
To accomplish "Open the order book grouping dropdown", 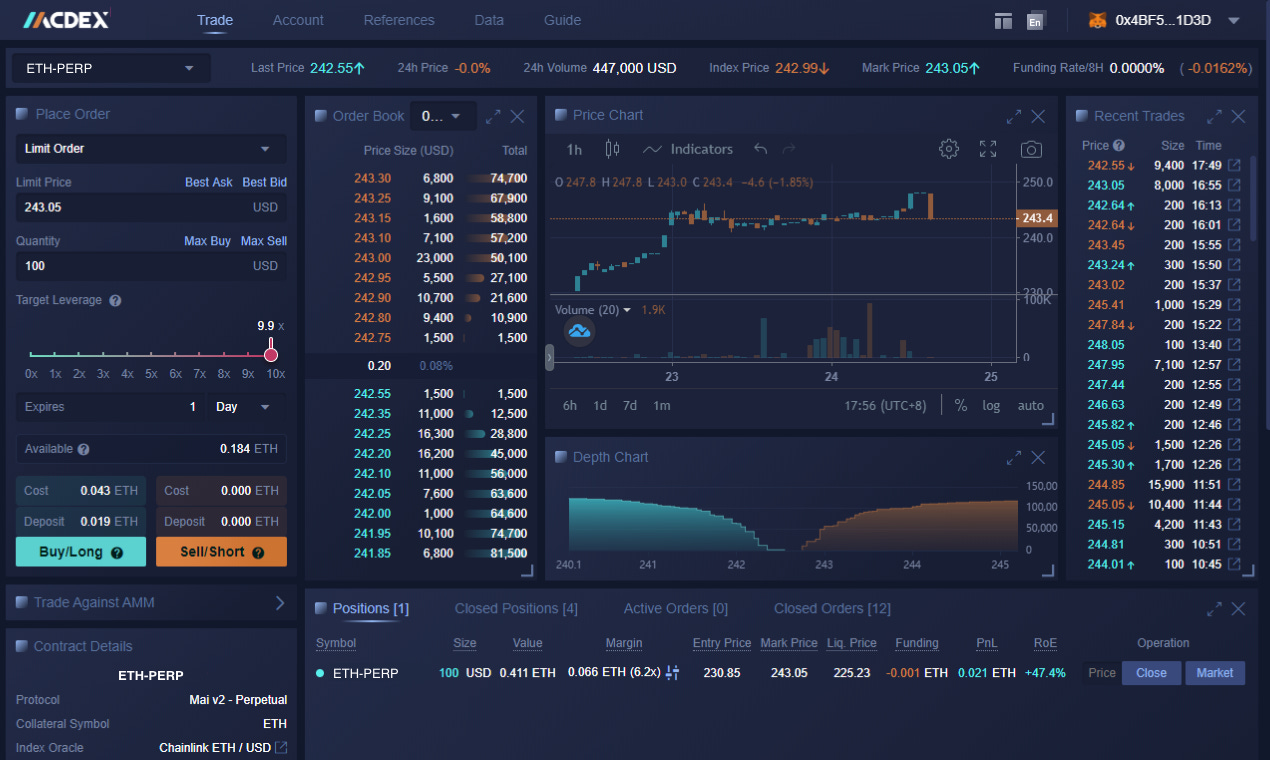I will pos(443,116).
